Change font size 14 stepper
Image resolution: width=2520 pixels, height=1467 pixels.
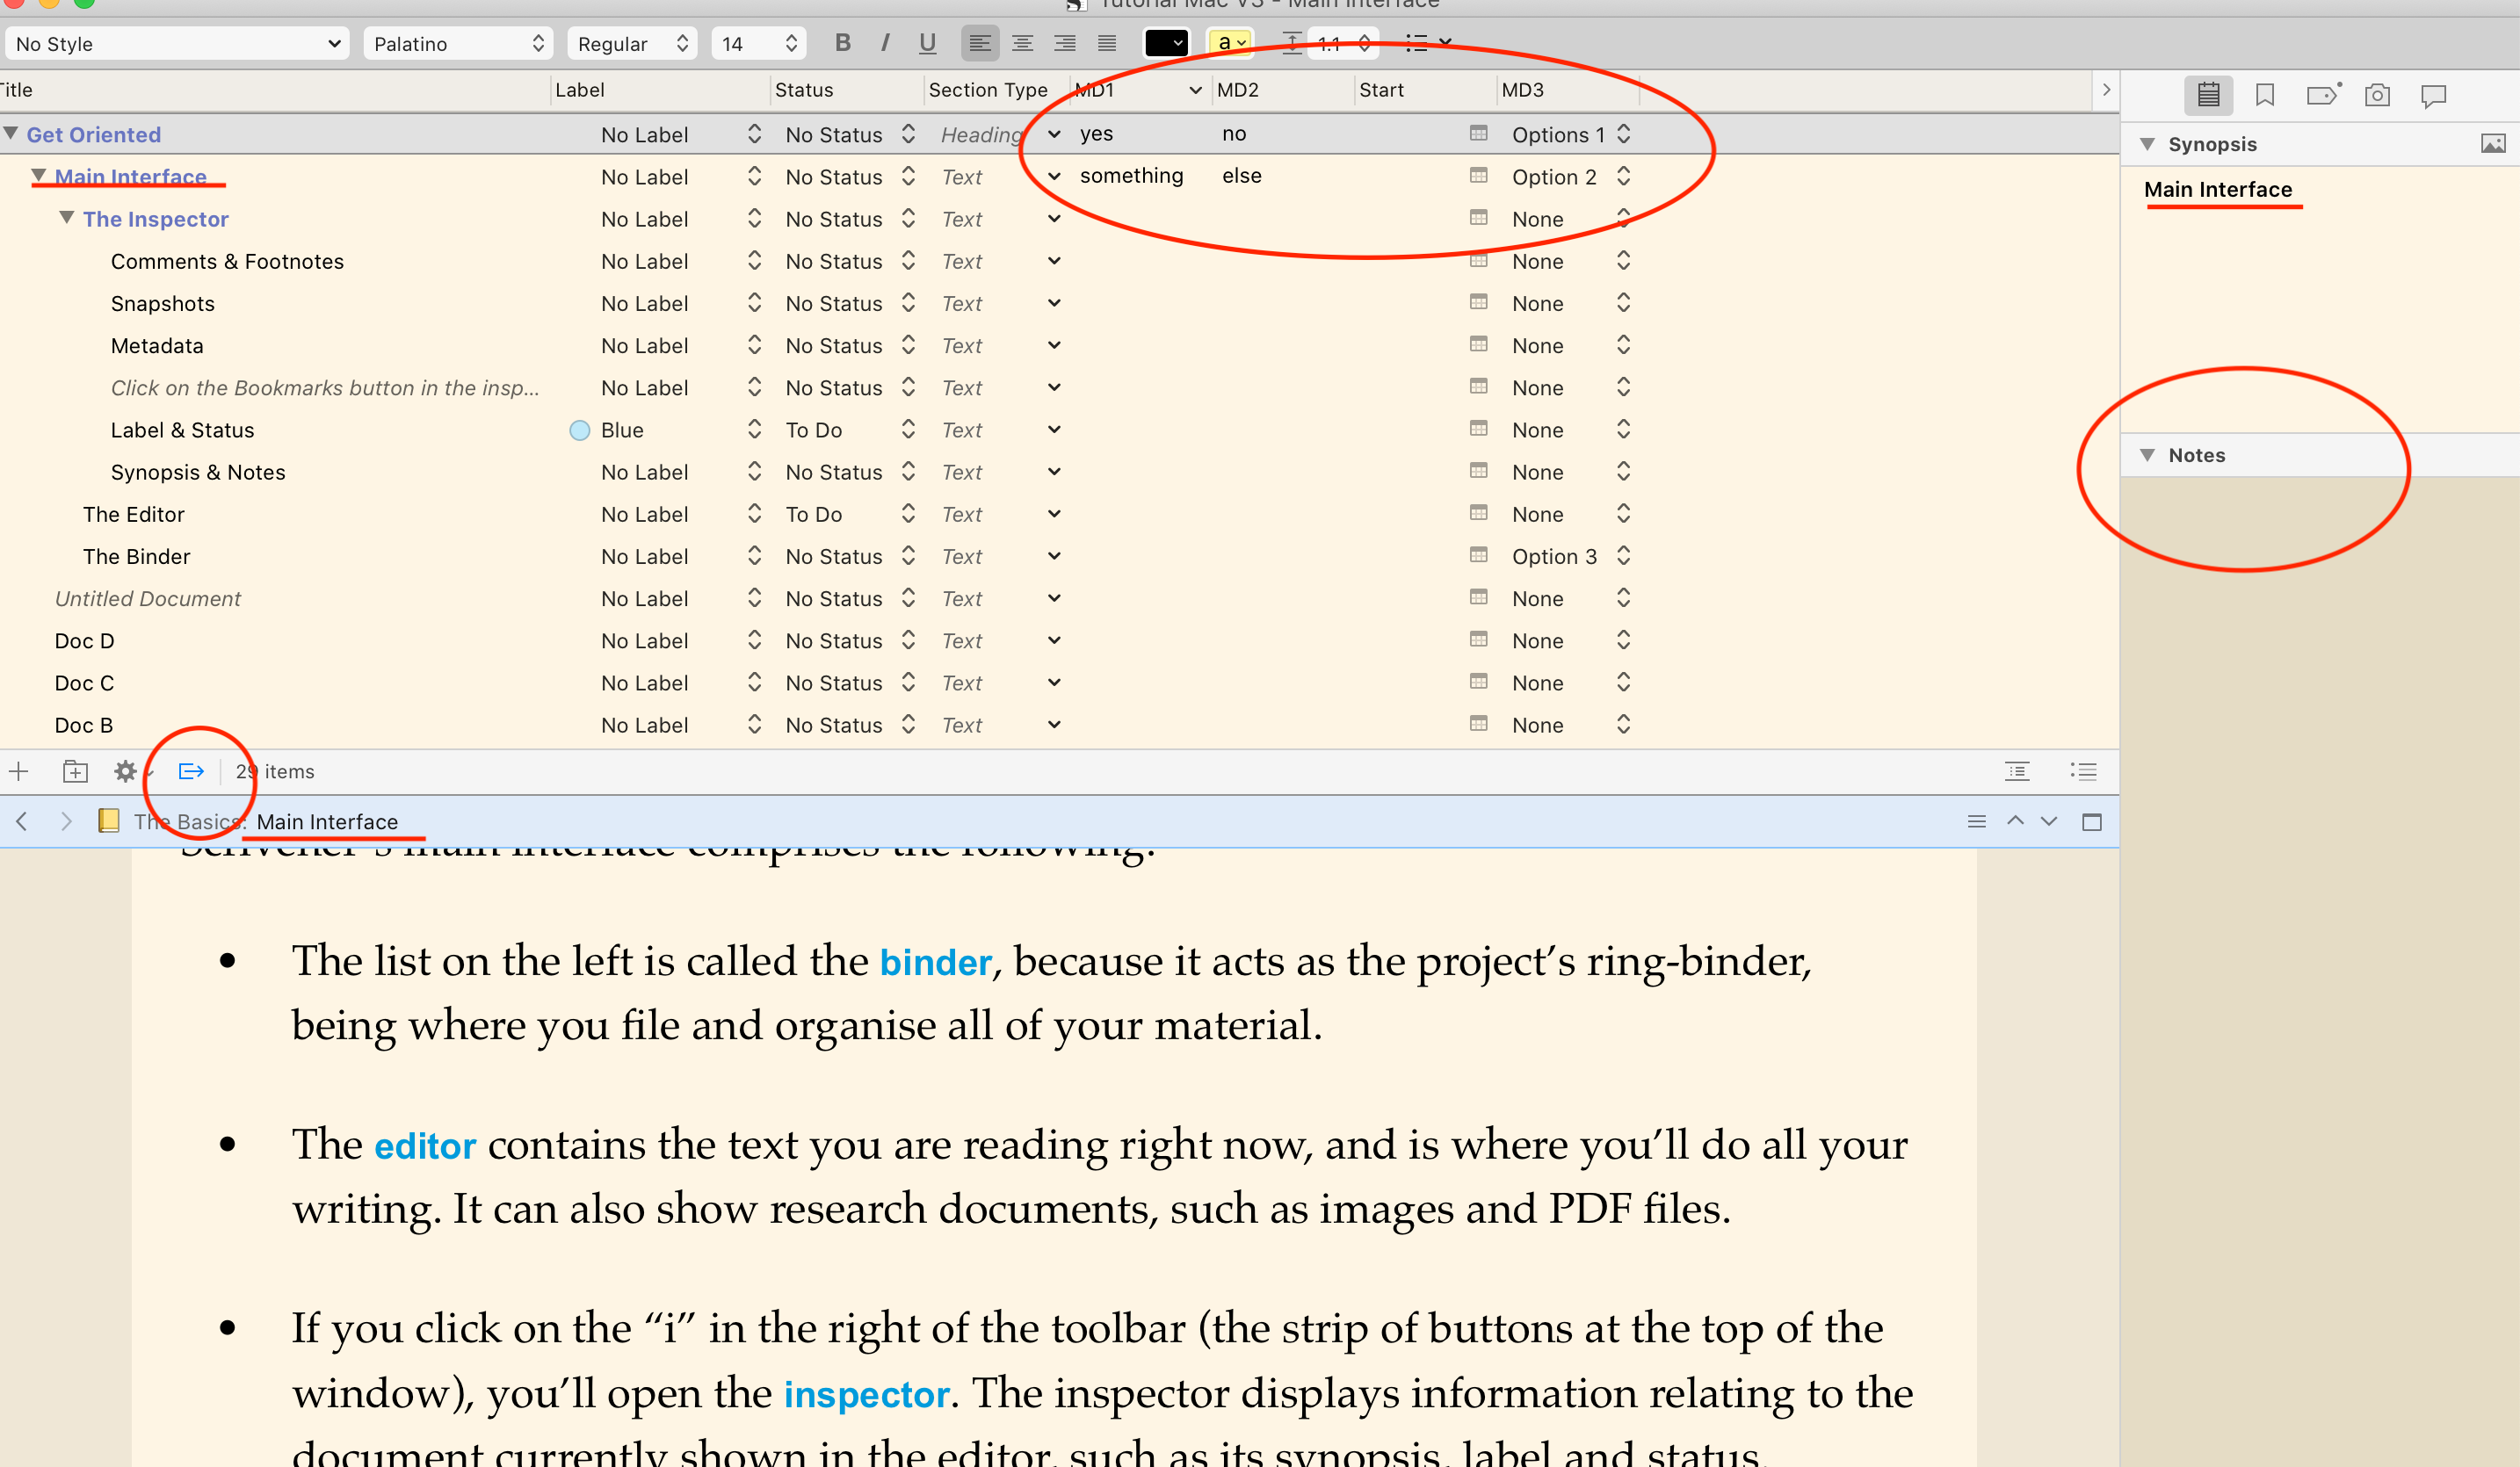pos(790,43)
